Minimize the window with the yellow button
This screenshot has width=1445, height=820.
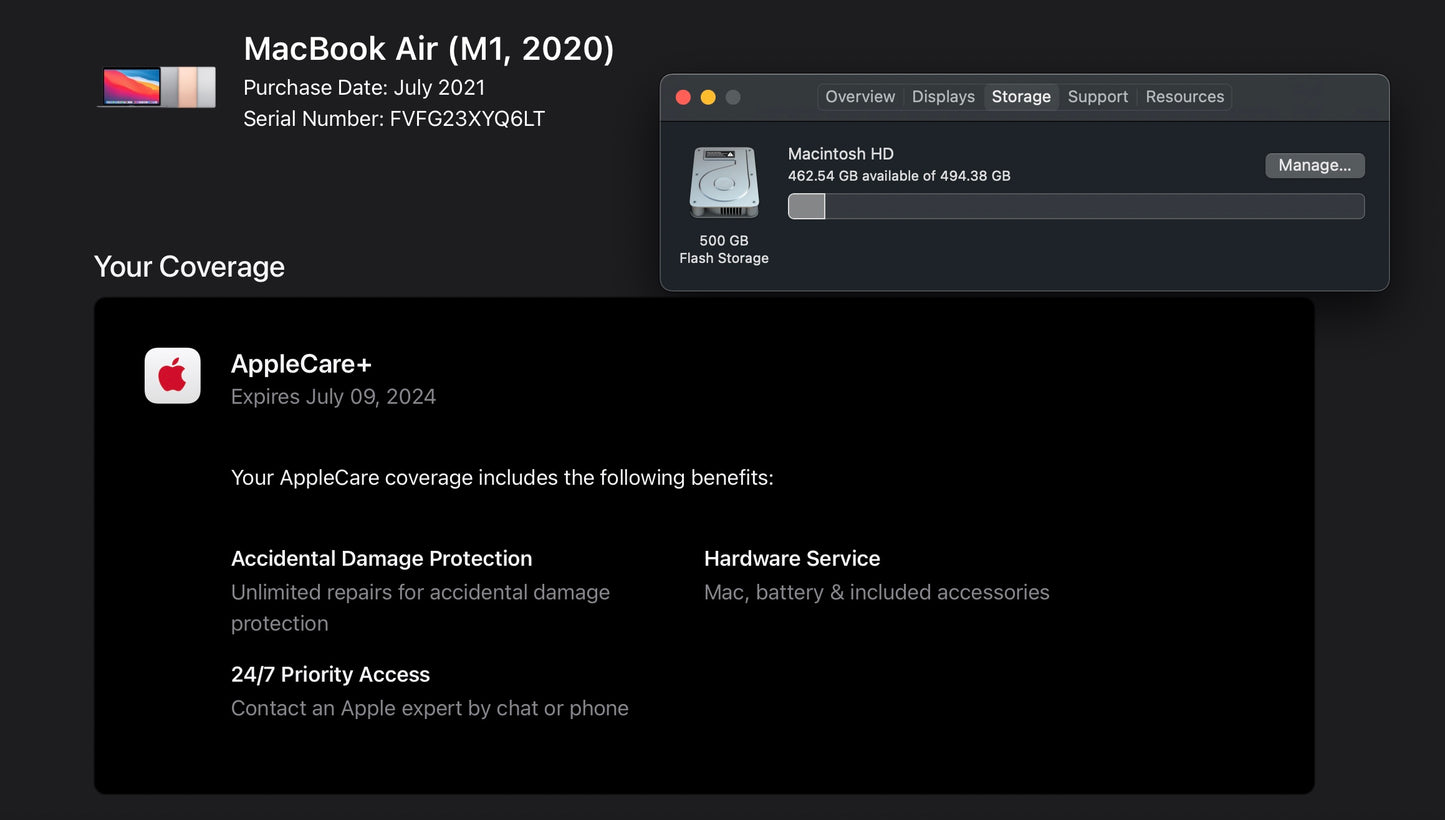click(x=708, y=97)
